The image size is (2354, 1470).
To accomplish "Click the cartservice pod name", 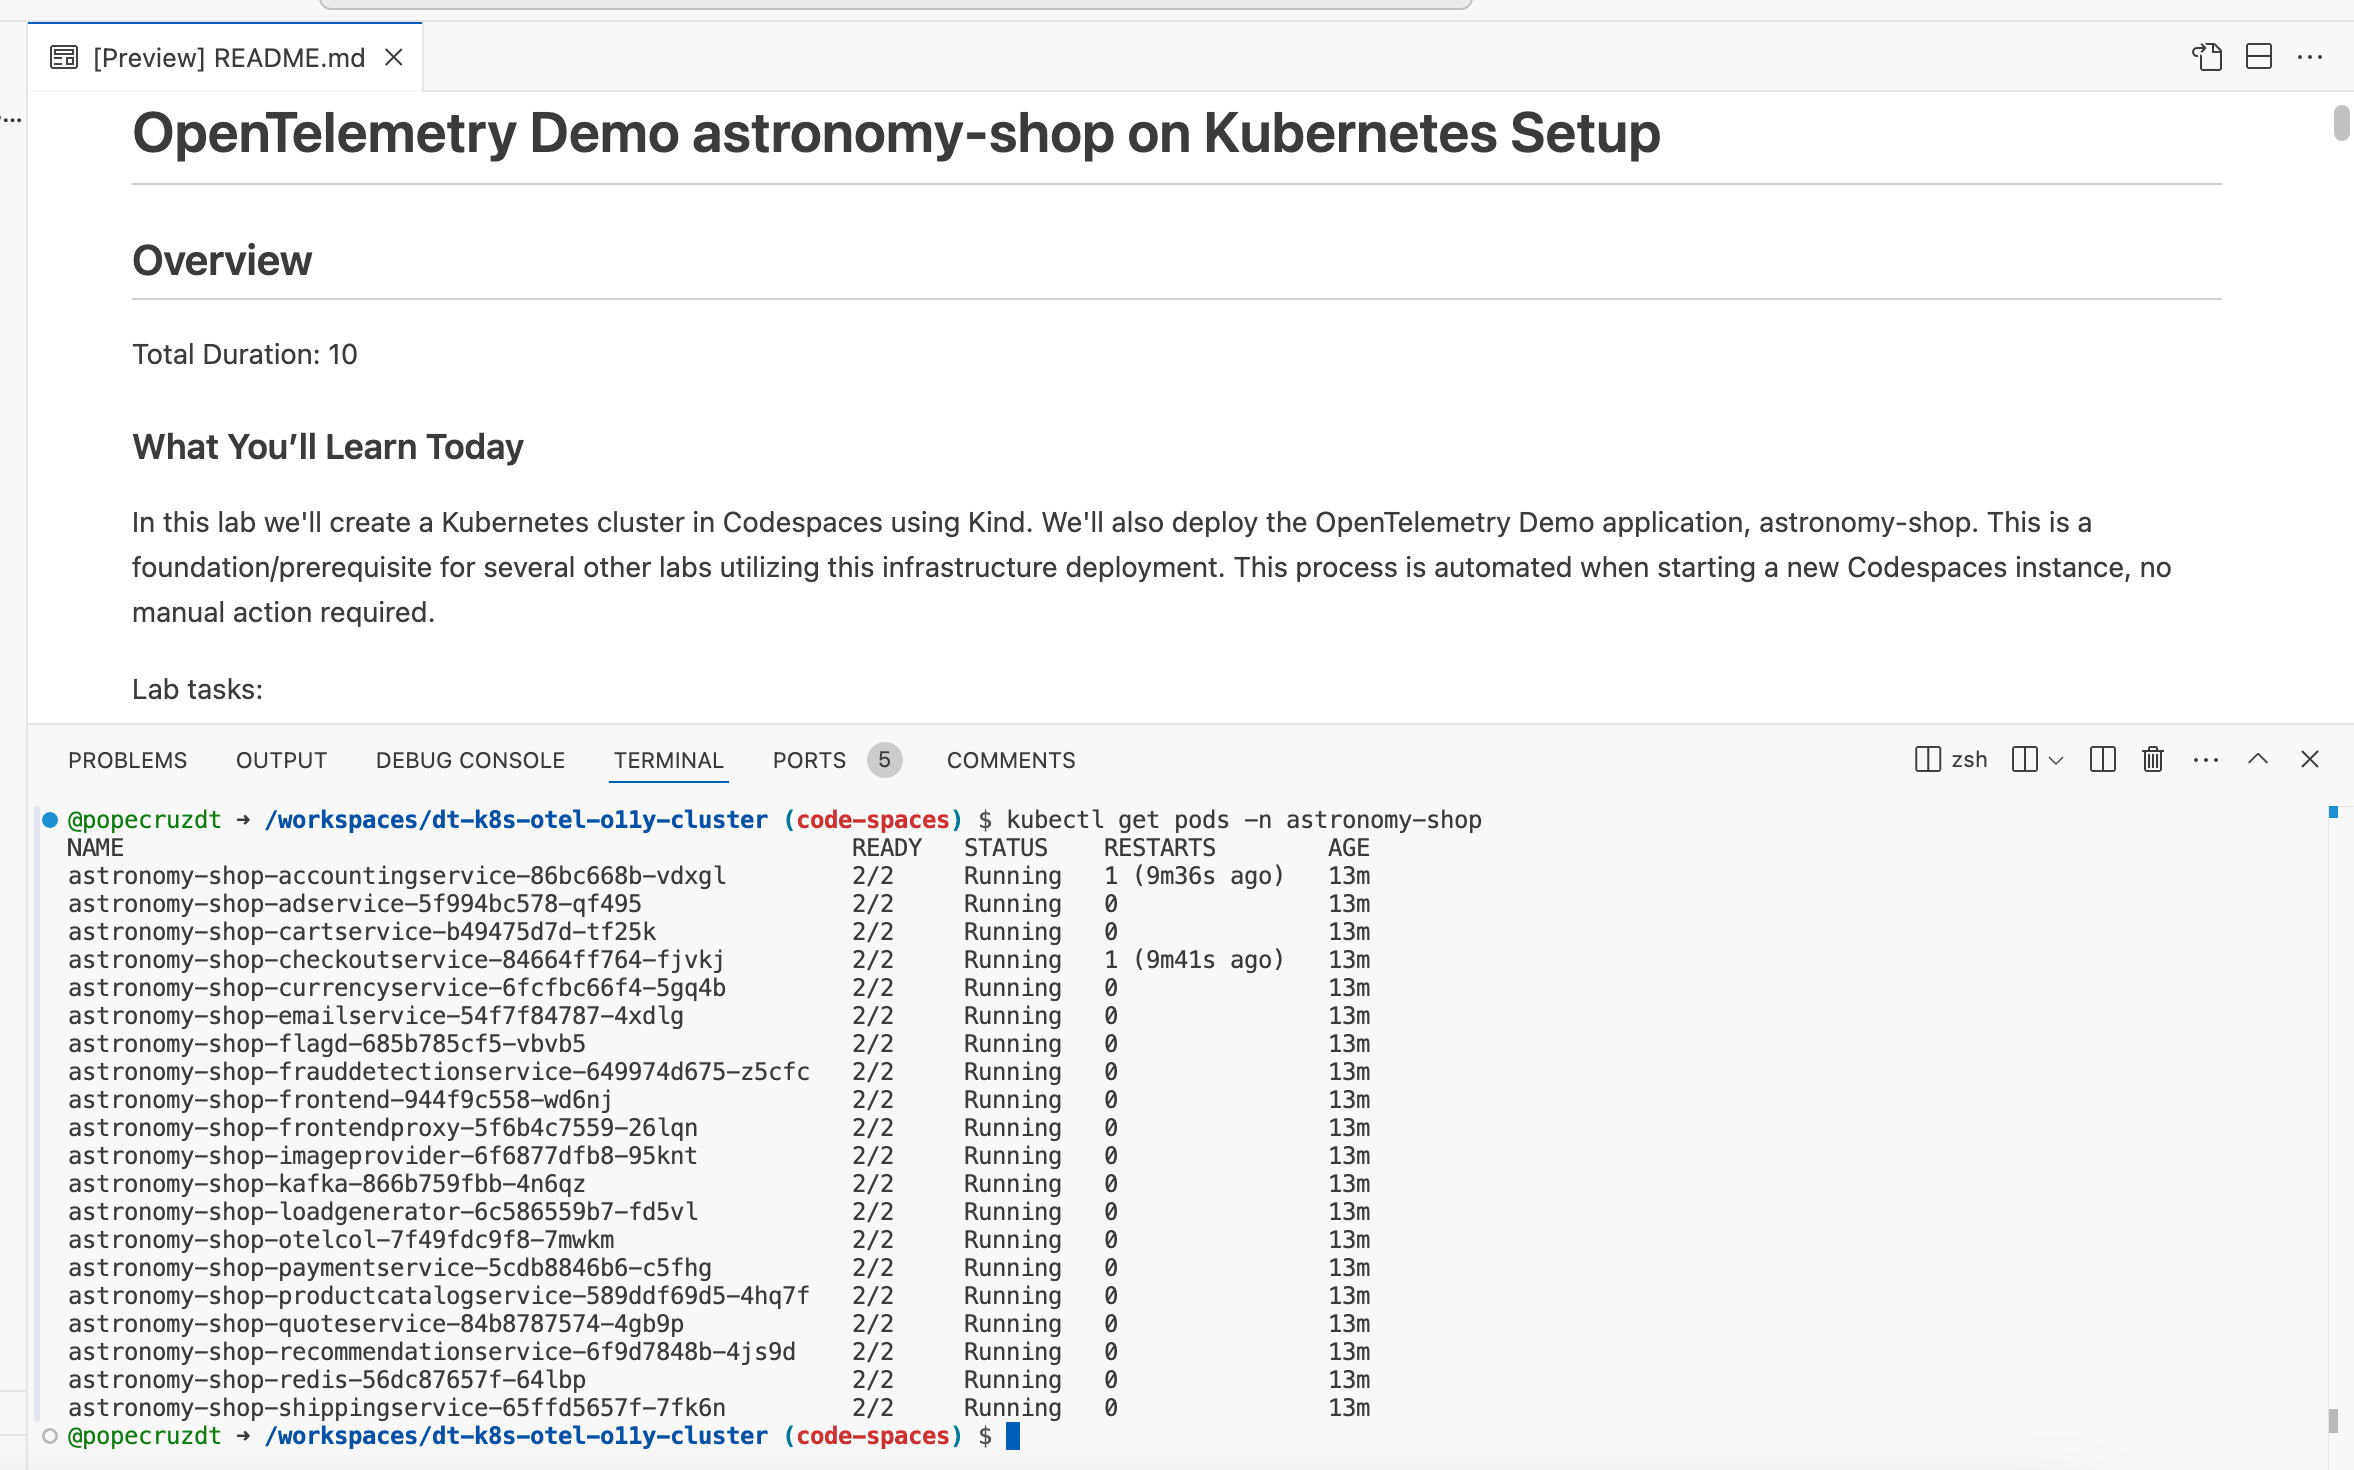I will [362, 932].
